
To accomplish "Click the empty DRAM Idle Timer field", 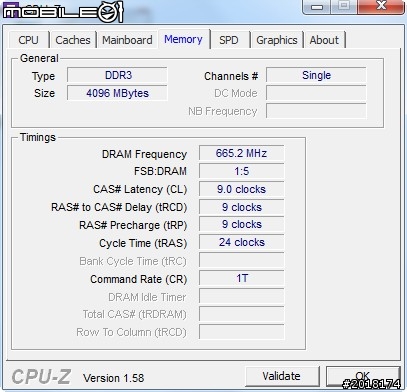I will click(242, 296).
